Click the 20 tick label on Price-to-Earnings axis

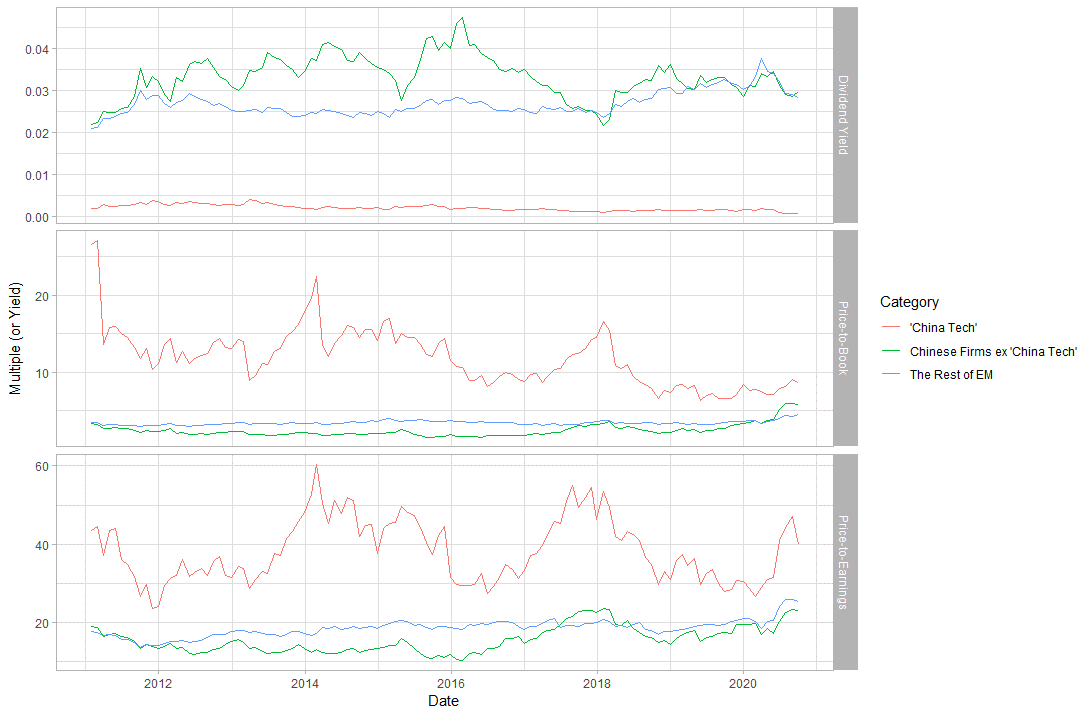click(x=42, y=623)
